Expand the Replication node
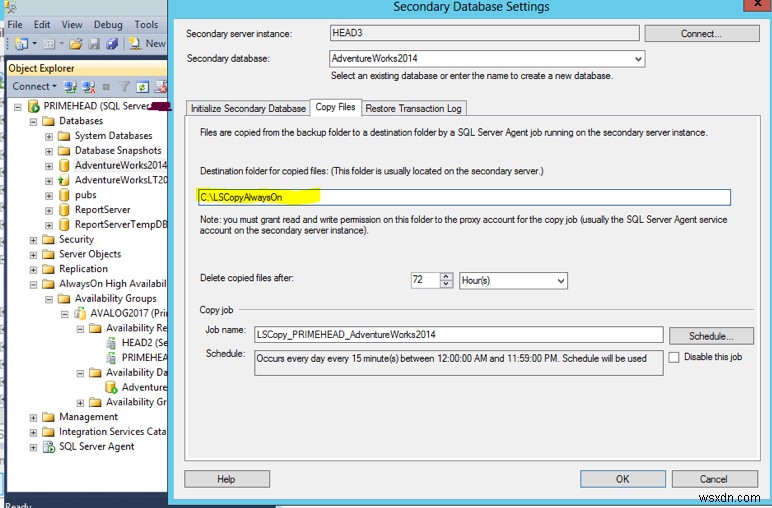The width and height of the screenshot is (772, 508). tap(33, 269)
